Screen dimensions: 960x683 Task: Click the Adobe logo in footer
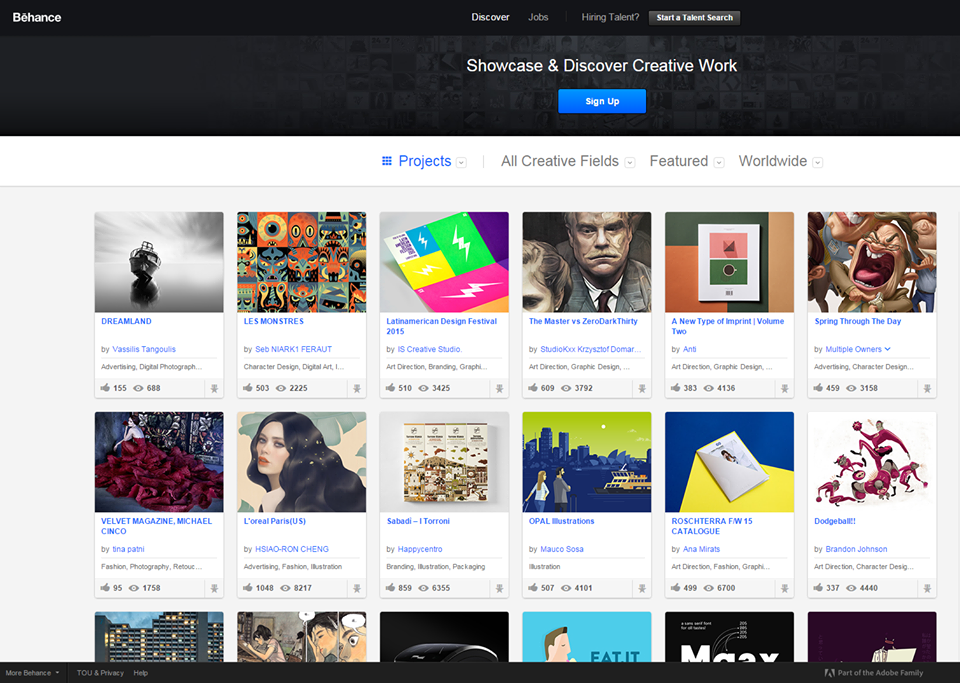pyautogui.click(x=830, y=673)
